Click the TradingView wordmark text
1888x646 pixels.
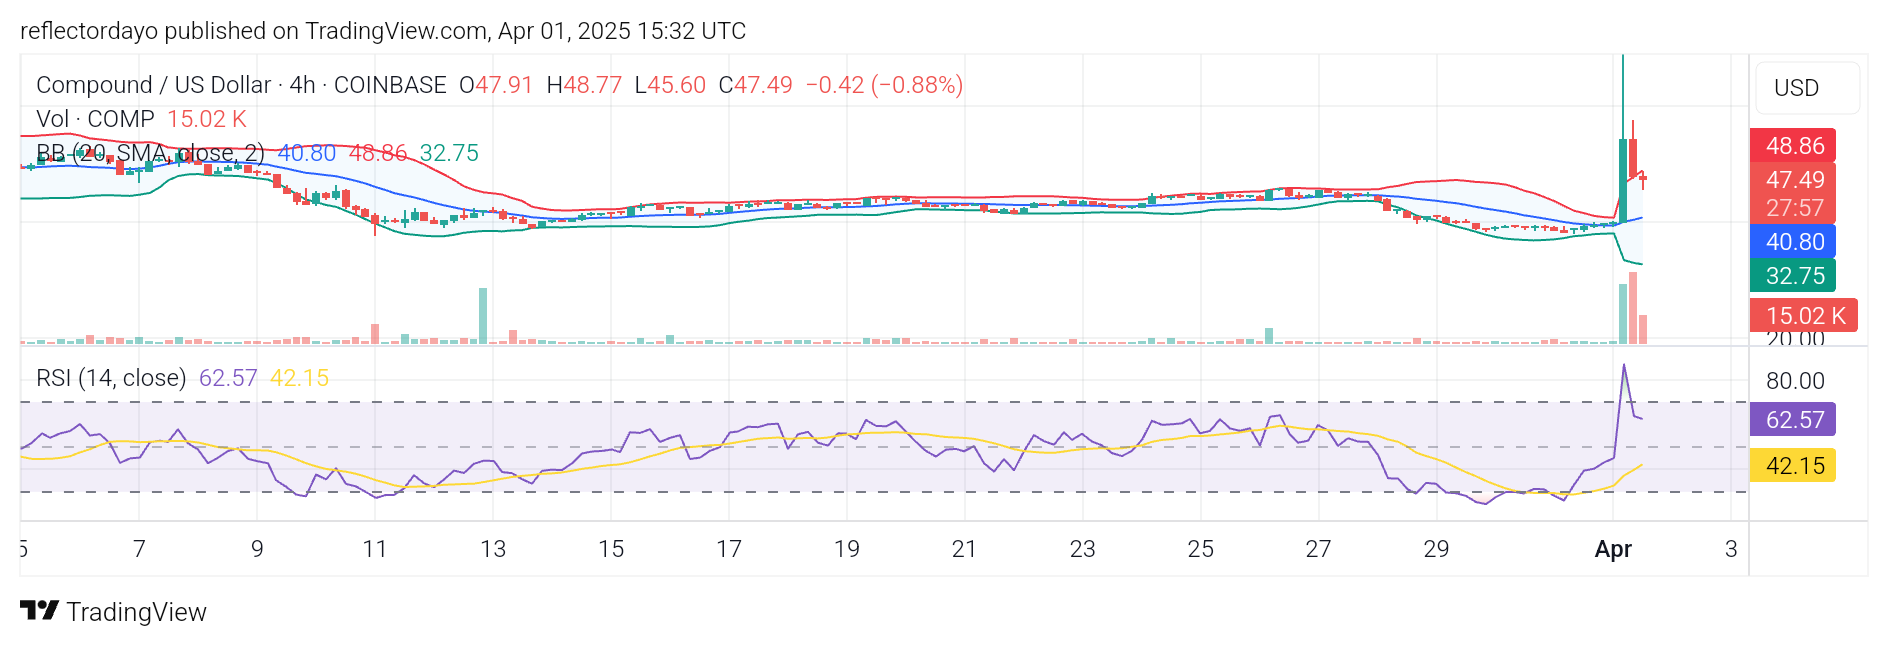tap(137, 612)
